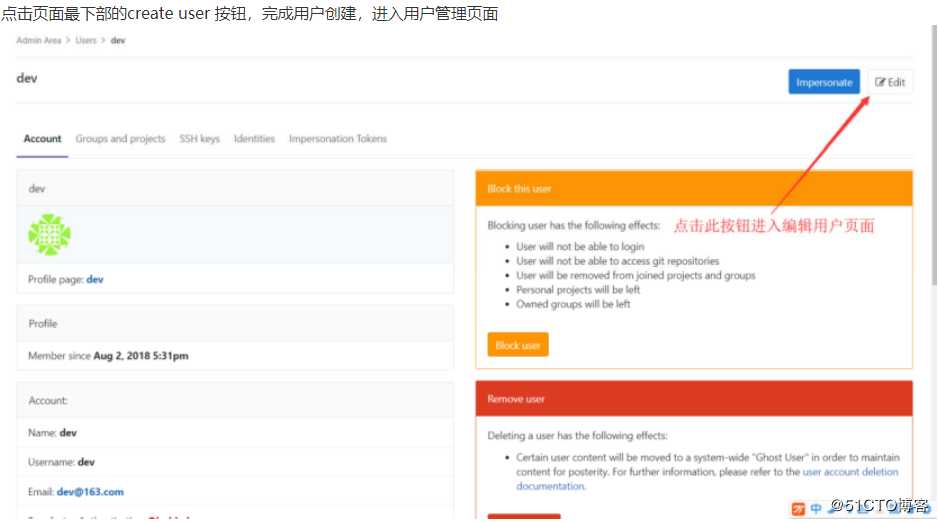Viewport: 938px width, 522px height.
Task: Click the dev breadcrumb item
Action: 118,40
